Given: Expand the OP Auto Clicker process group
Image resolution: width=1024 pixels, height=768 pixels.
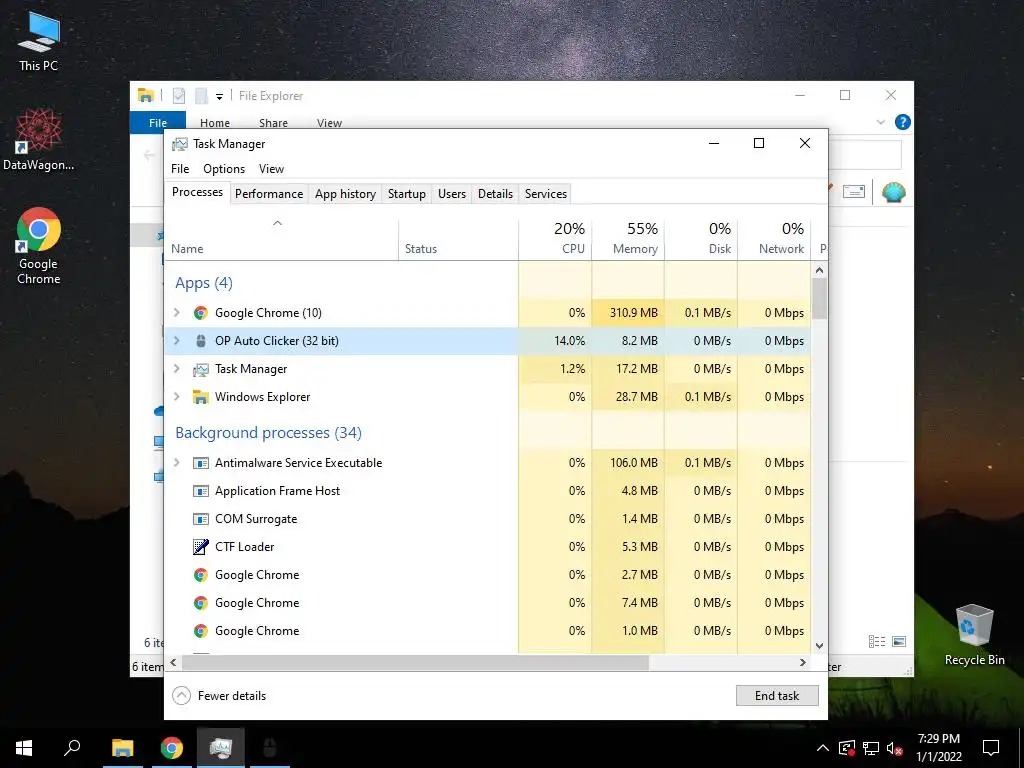Looking at the screenshot, I should coord(176,341).
